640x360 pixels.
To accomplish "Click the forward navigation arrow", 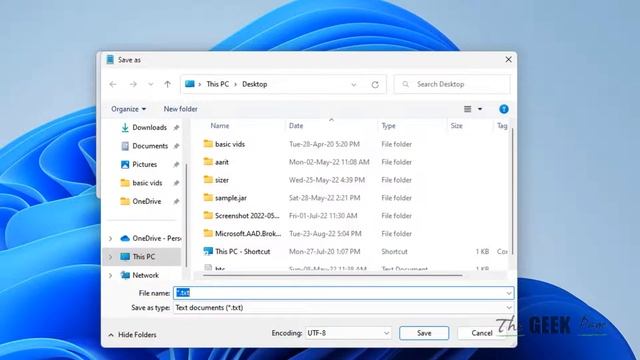I will (133, 84).
